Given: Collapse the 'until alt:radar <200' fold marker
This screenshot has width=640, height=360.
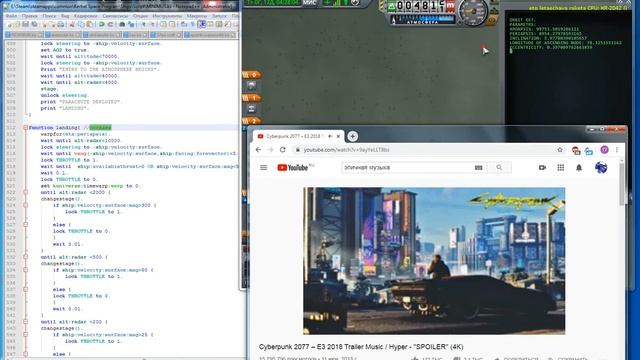Looking at the screenshot, I should (x=26, y=322).
